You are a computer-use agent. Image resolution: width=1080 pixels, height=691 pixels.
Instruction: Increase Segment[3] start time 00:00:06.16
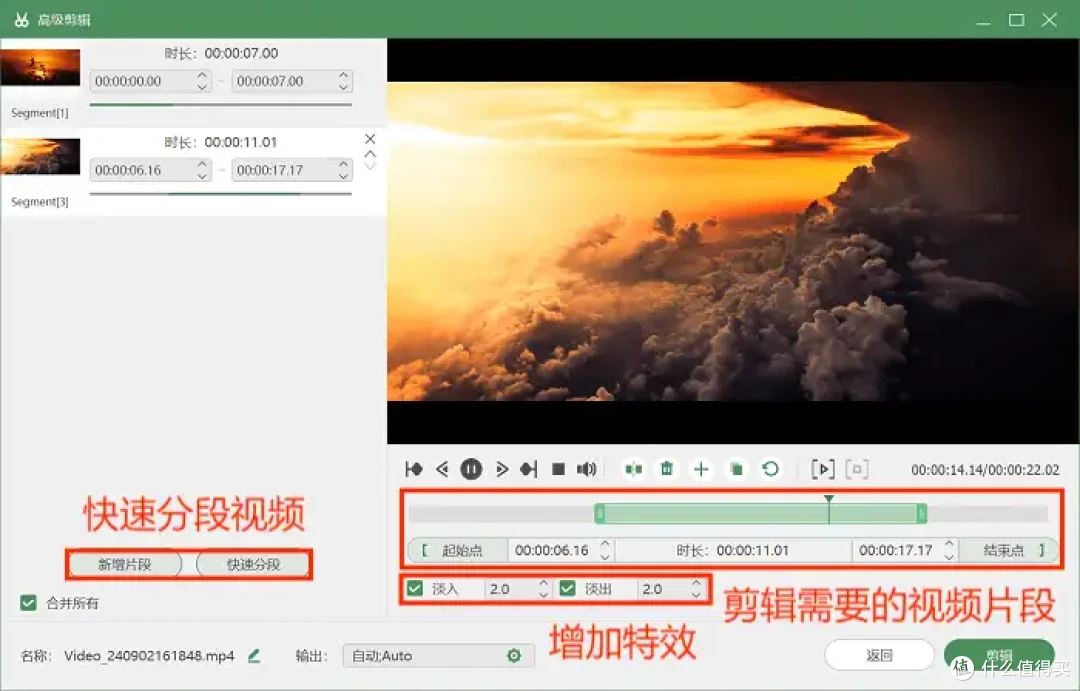202,164
